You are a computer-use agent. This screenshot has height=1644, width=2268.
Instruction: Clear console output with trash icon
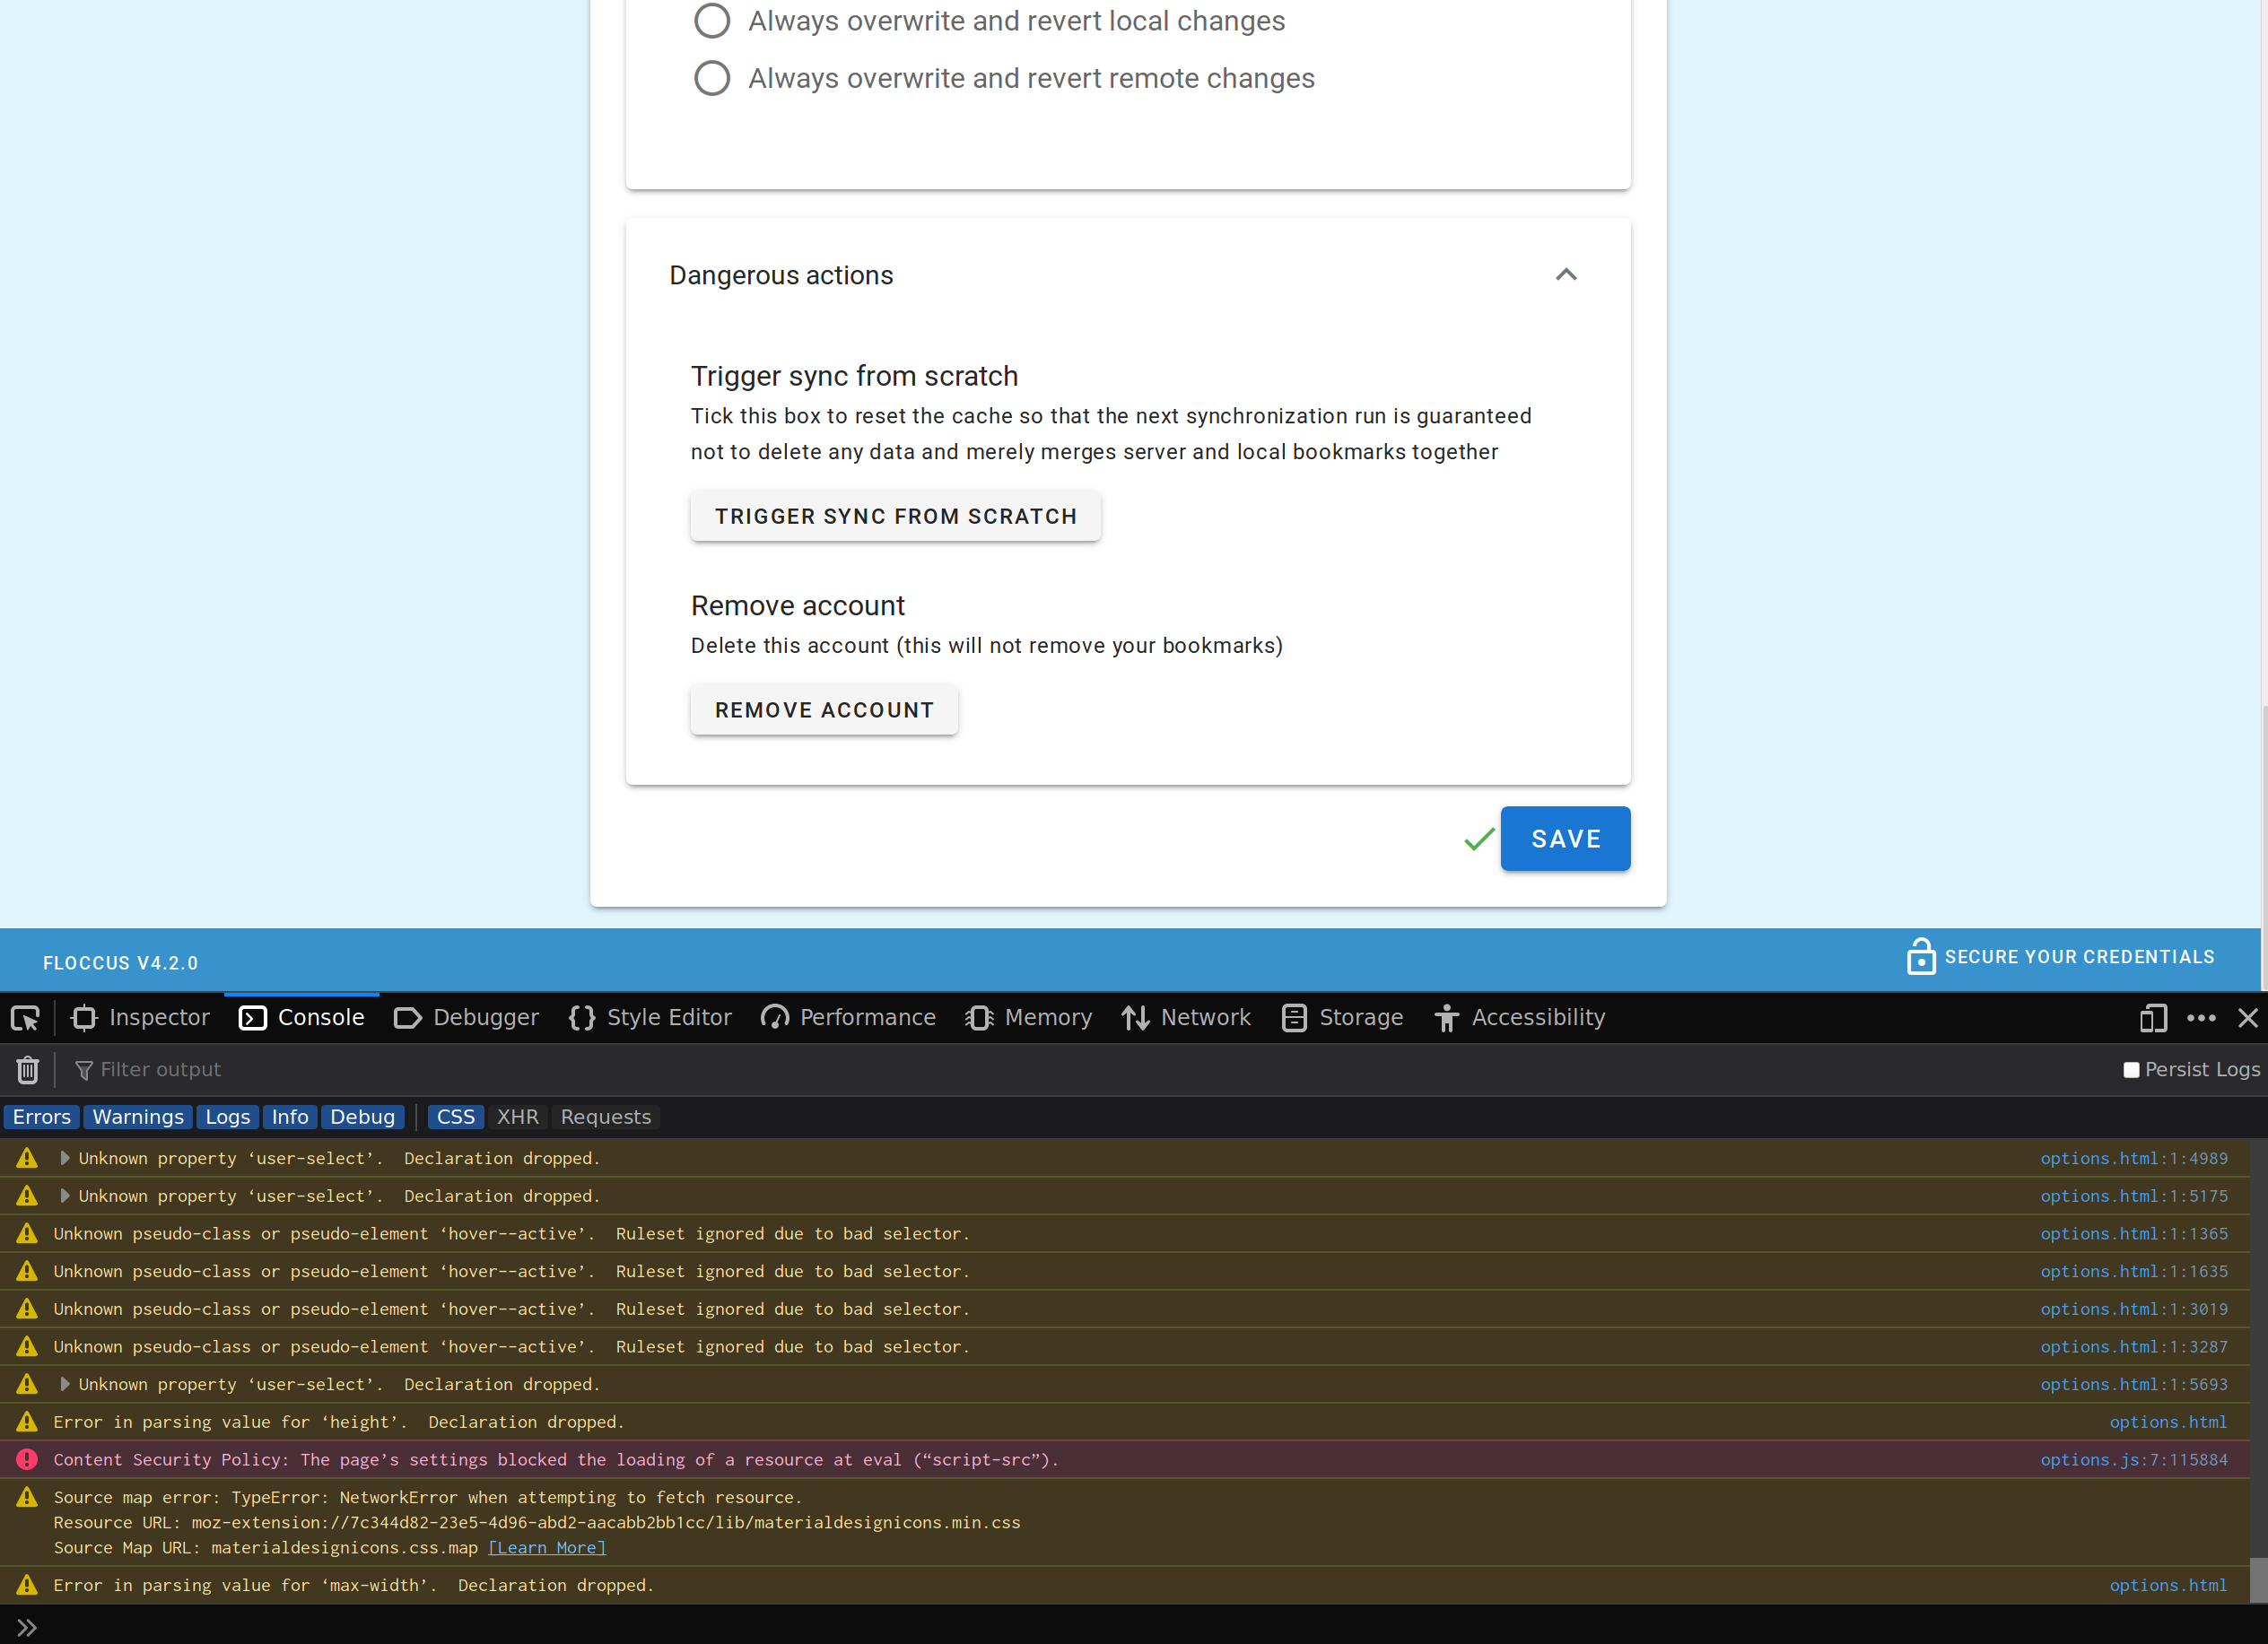(x=27, y=1070)
